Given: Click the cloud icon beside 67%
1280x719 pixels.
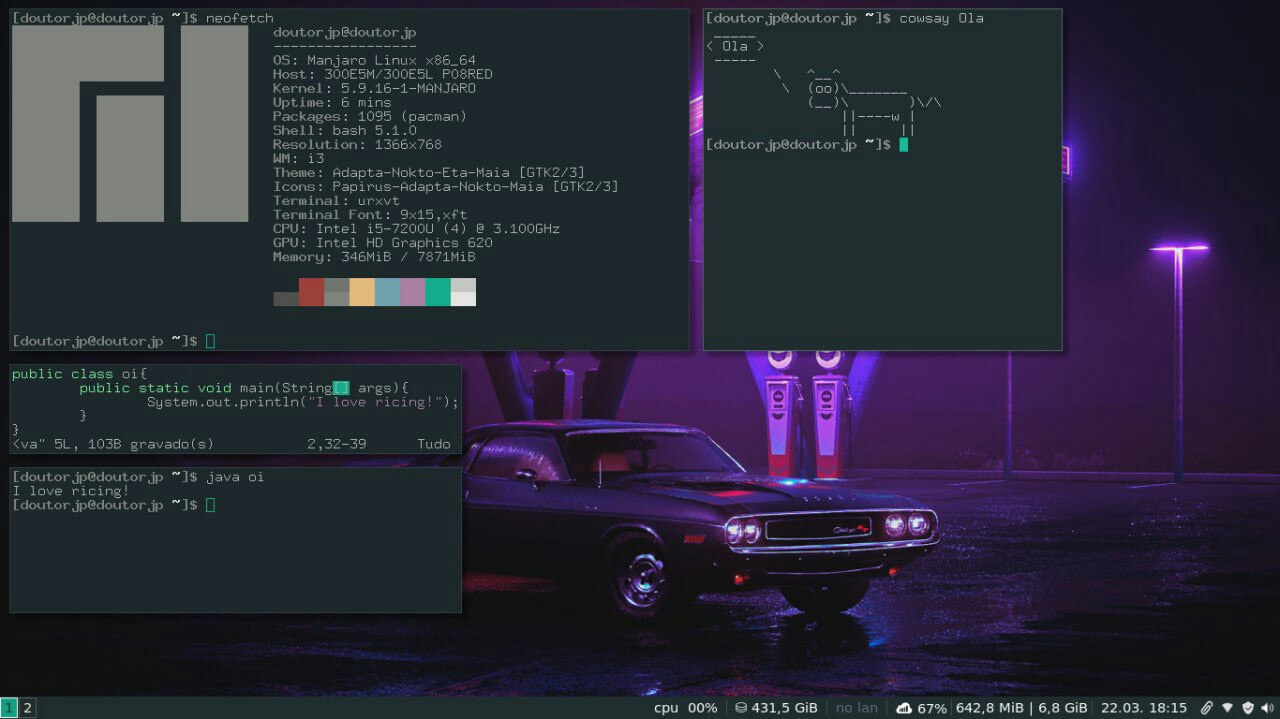Looking at the screenshot, I should 904,708.
